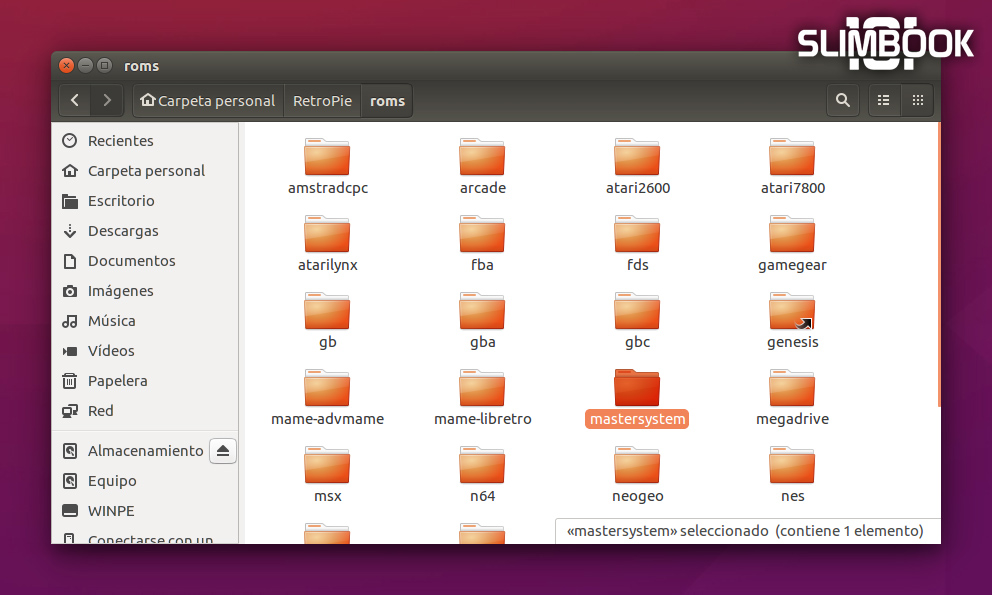Click the roms path bar segment
The height and width of the screenshot is (595, 992).
[387, 100]
